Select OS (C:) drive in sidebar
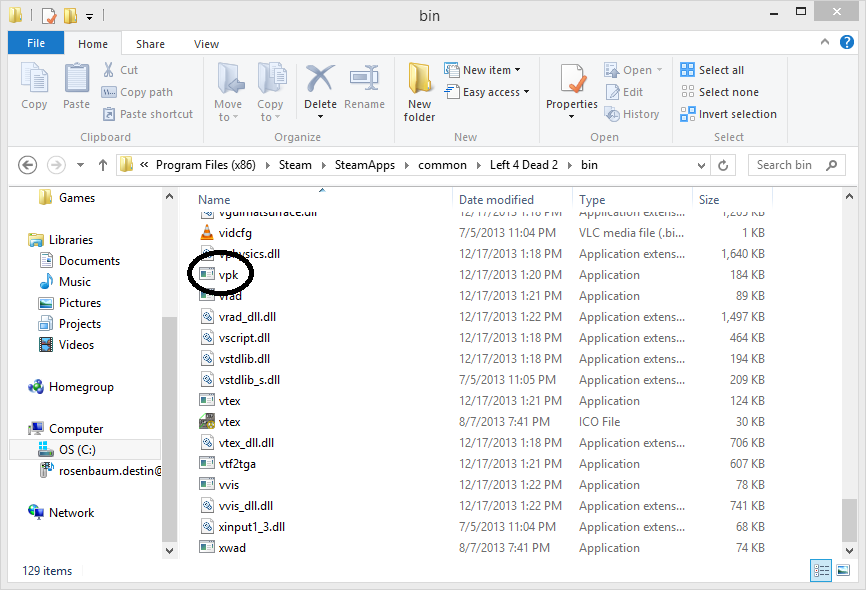 (86, 449)
